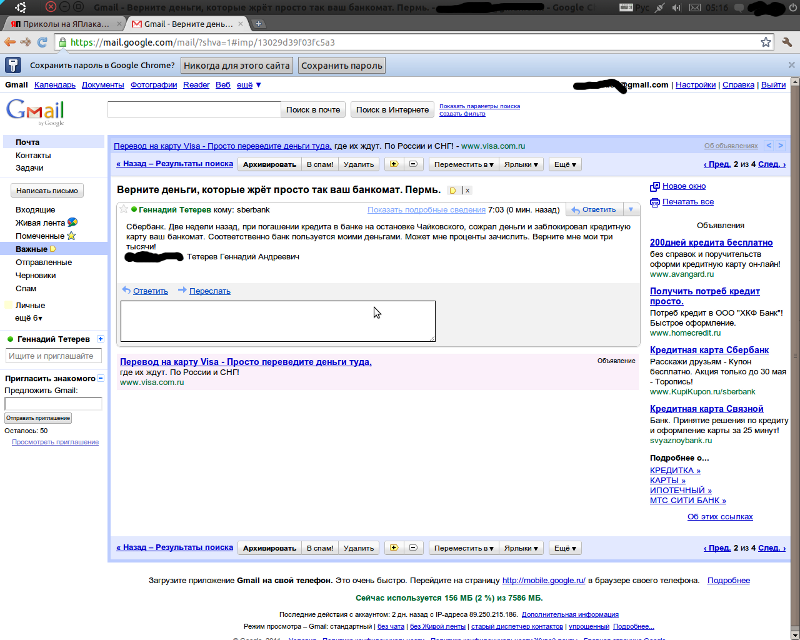The image size is (800, 640).
Task: Mark as important with the plus marker button in top toolbar
Action: [x=394, y=164]
